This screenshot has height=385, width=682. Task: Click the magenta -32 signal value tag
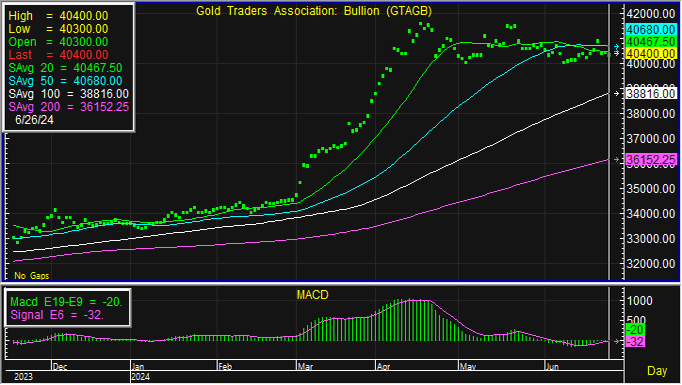(635, 341)
